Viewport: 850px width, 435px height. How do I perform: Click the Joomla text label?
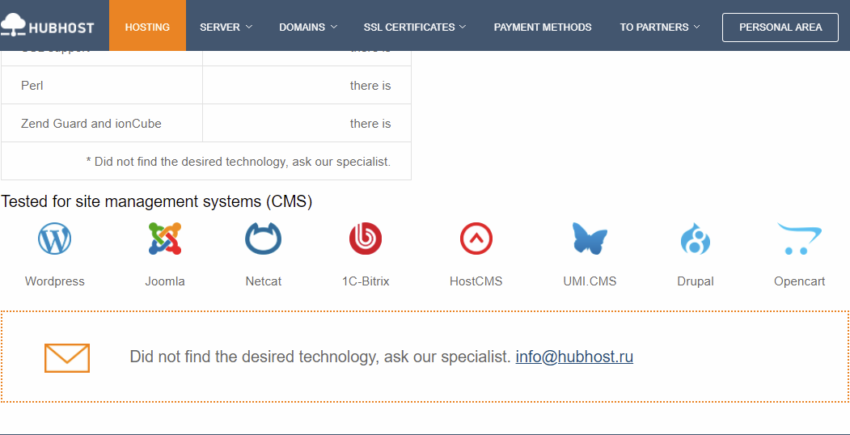coord(165,282)
